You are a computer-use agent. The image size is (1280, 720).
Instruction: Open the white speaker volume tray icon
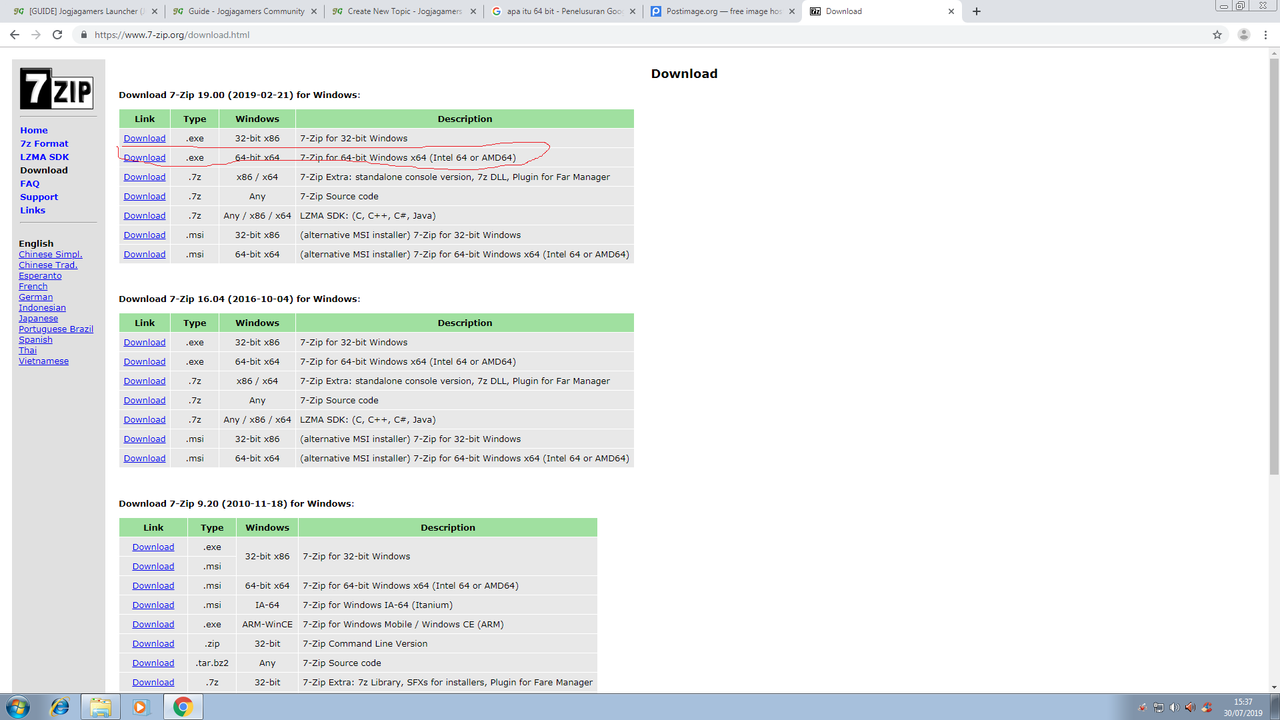point(1174,707)
